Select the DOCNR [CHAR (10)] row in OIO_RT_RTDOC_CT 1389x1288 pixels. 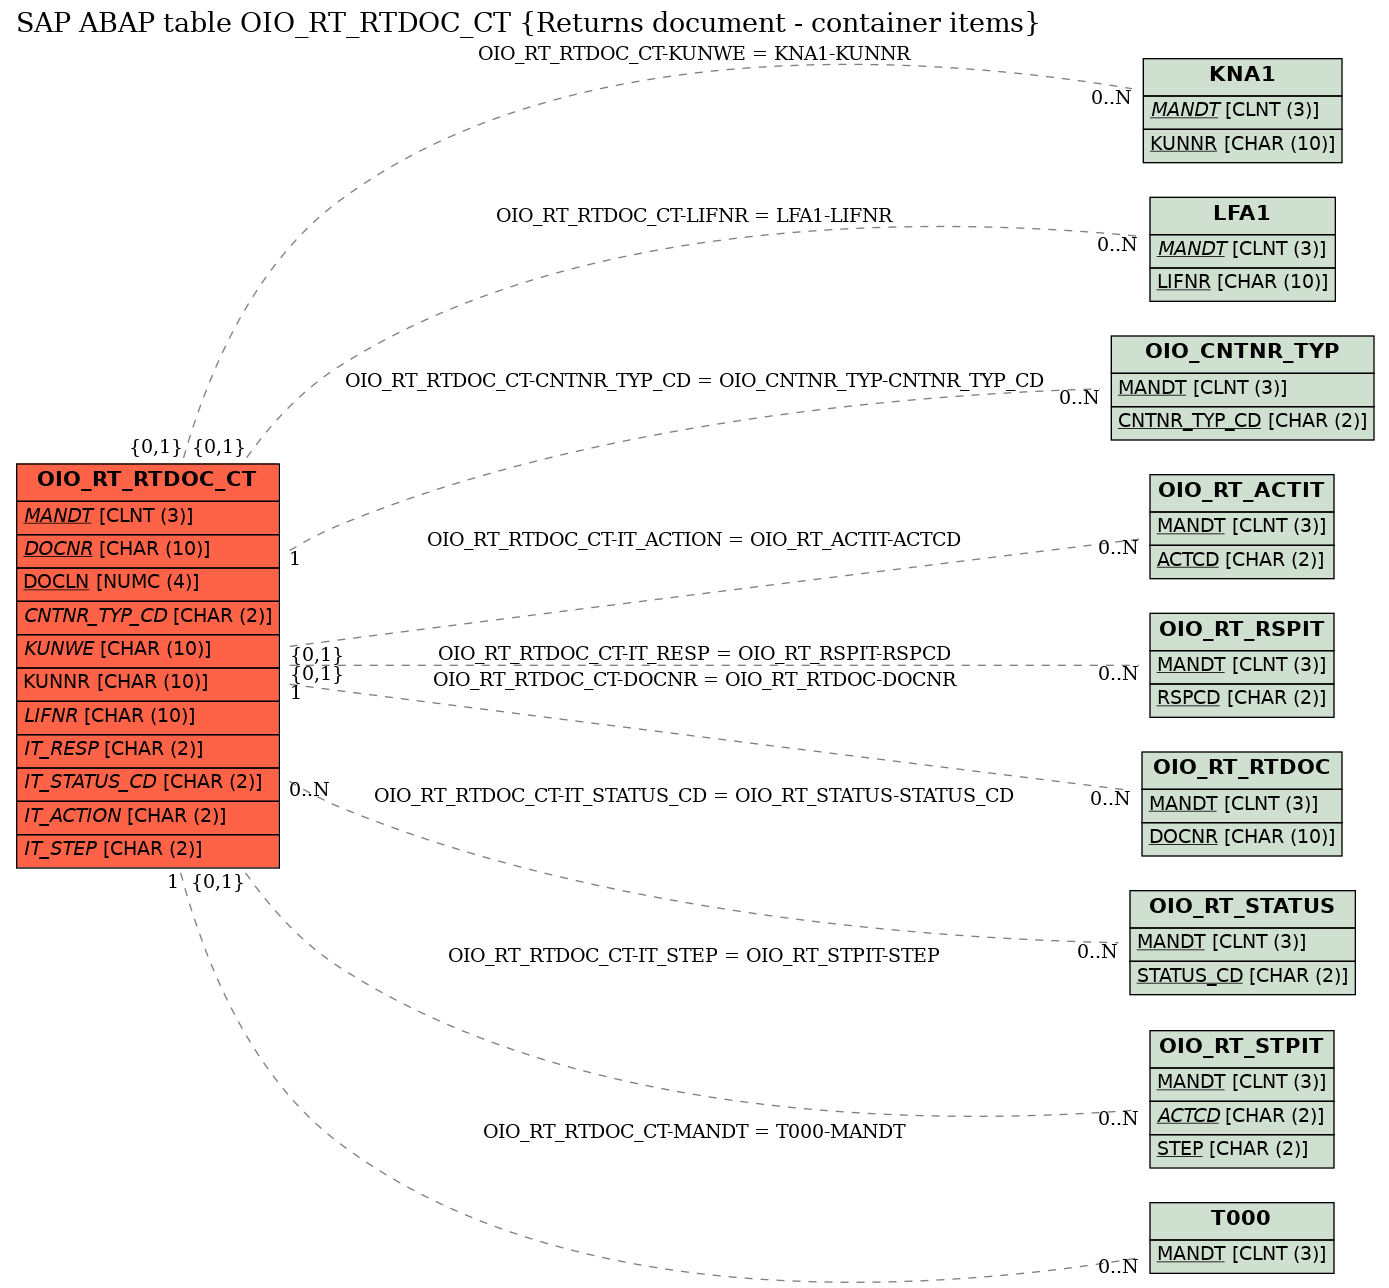(x=148, y=549)
